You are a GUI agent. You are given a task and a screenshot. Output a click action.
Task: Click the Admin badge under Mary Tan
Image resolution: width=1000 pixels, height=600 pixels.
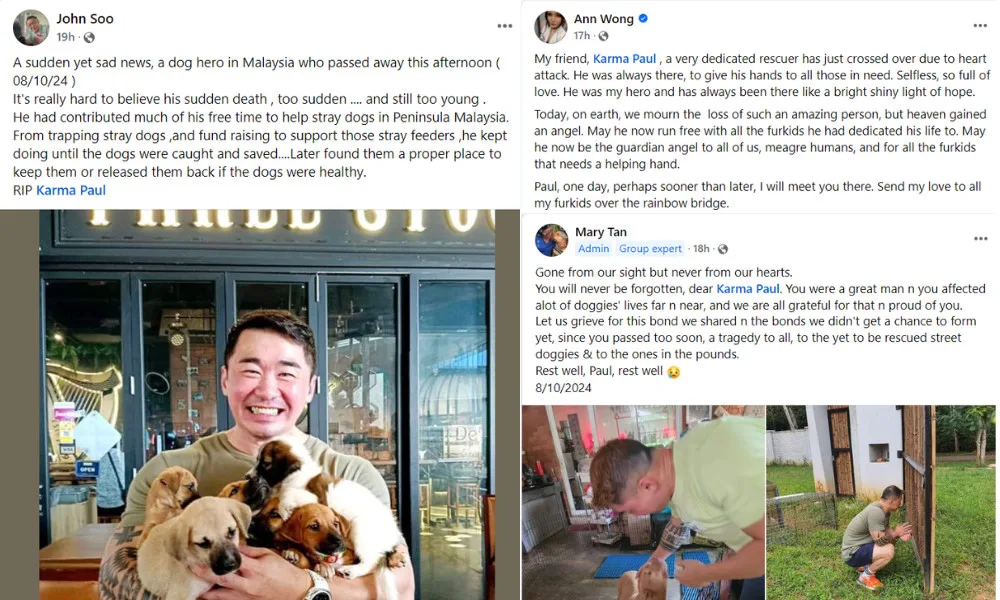[594, 249]
